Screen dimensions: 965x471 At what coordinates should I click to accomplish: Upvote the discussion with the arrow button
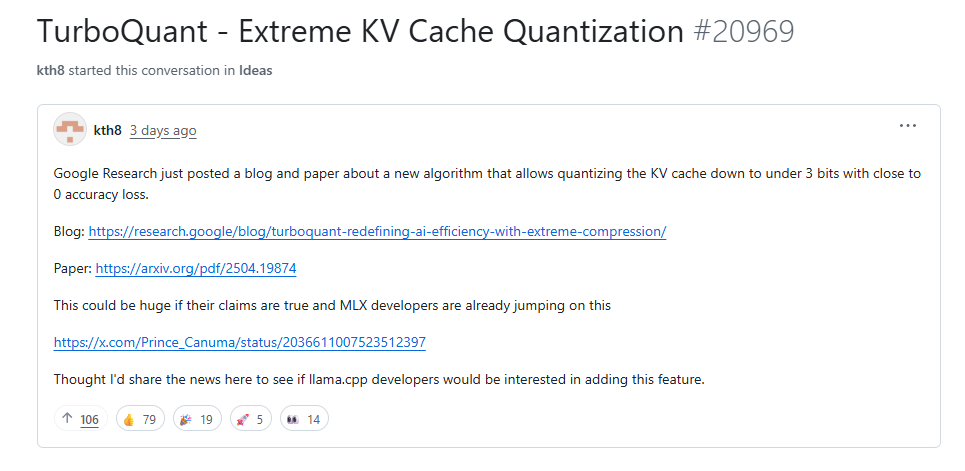(80, 419)
